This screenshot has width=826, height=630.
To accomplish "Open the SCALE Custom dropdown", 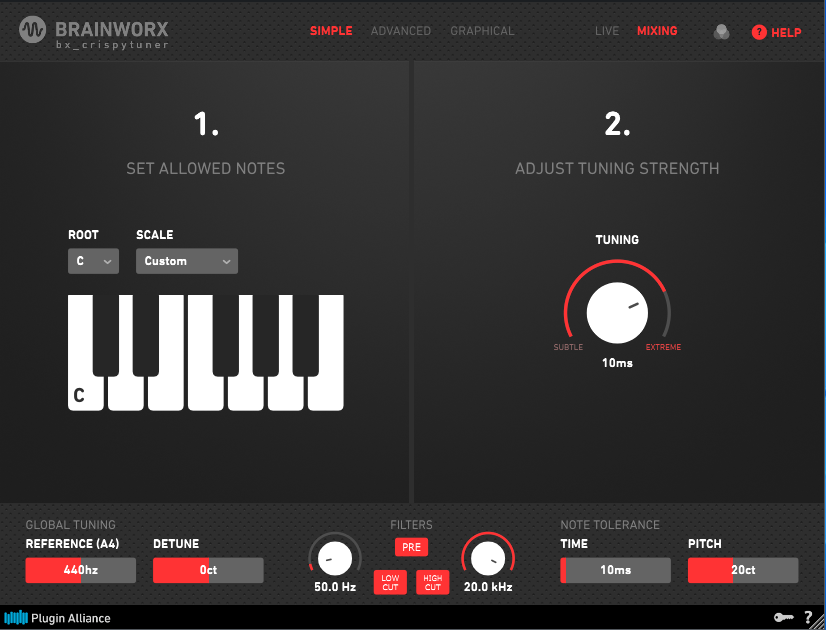I will tap(187, 261).
